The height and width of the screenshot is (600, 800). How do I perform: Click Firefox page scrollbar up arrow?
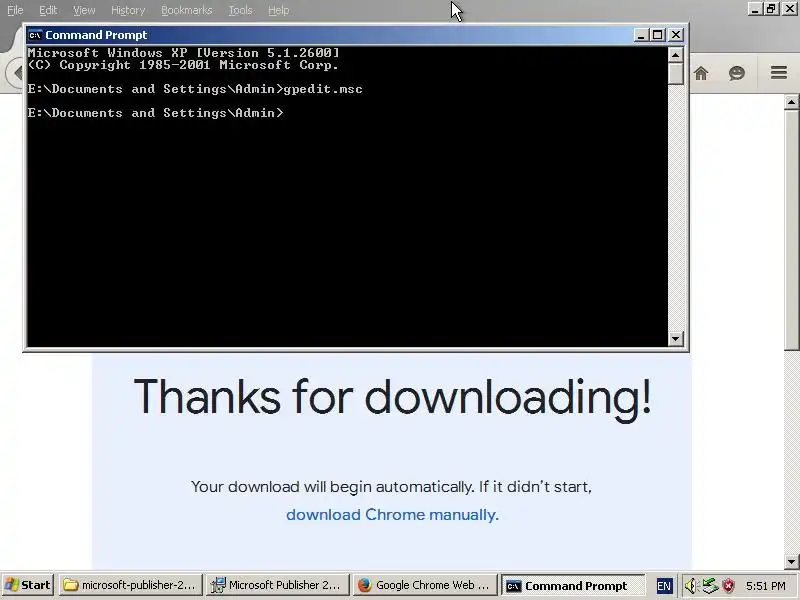[x=791, y=102]
